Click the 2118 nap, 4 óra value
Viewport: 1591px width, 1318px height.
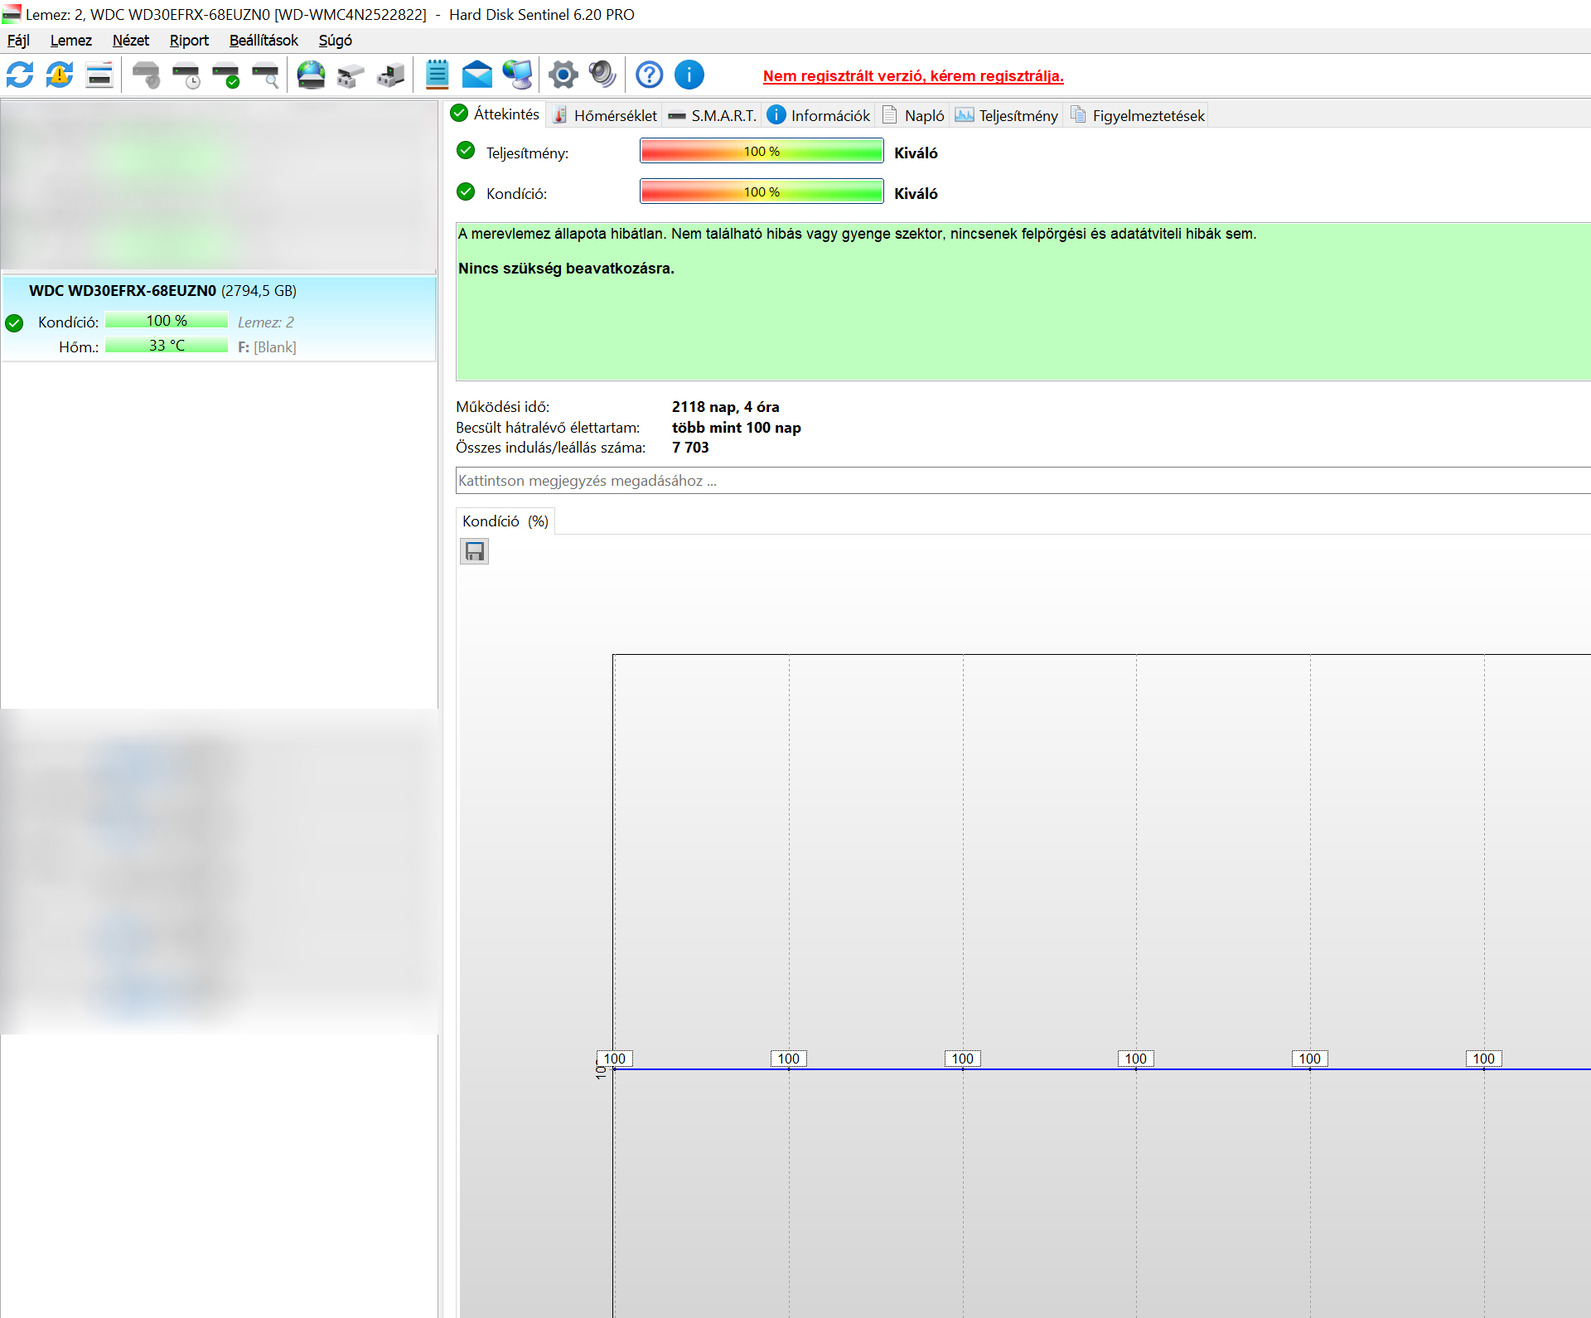pyautogui.click(x=725, y=407)
